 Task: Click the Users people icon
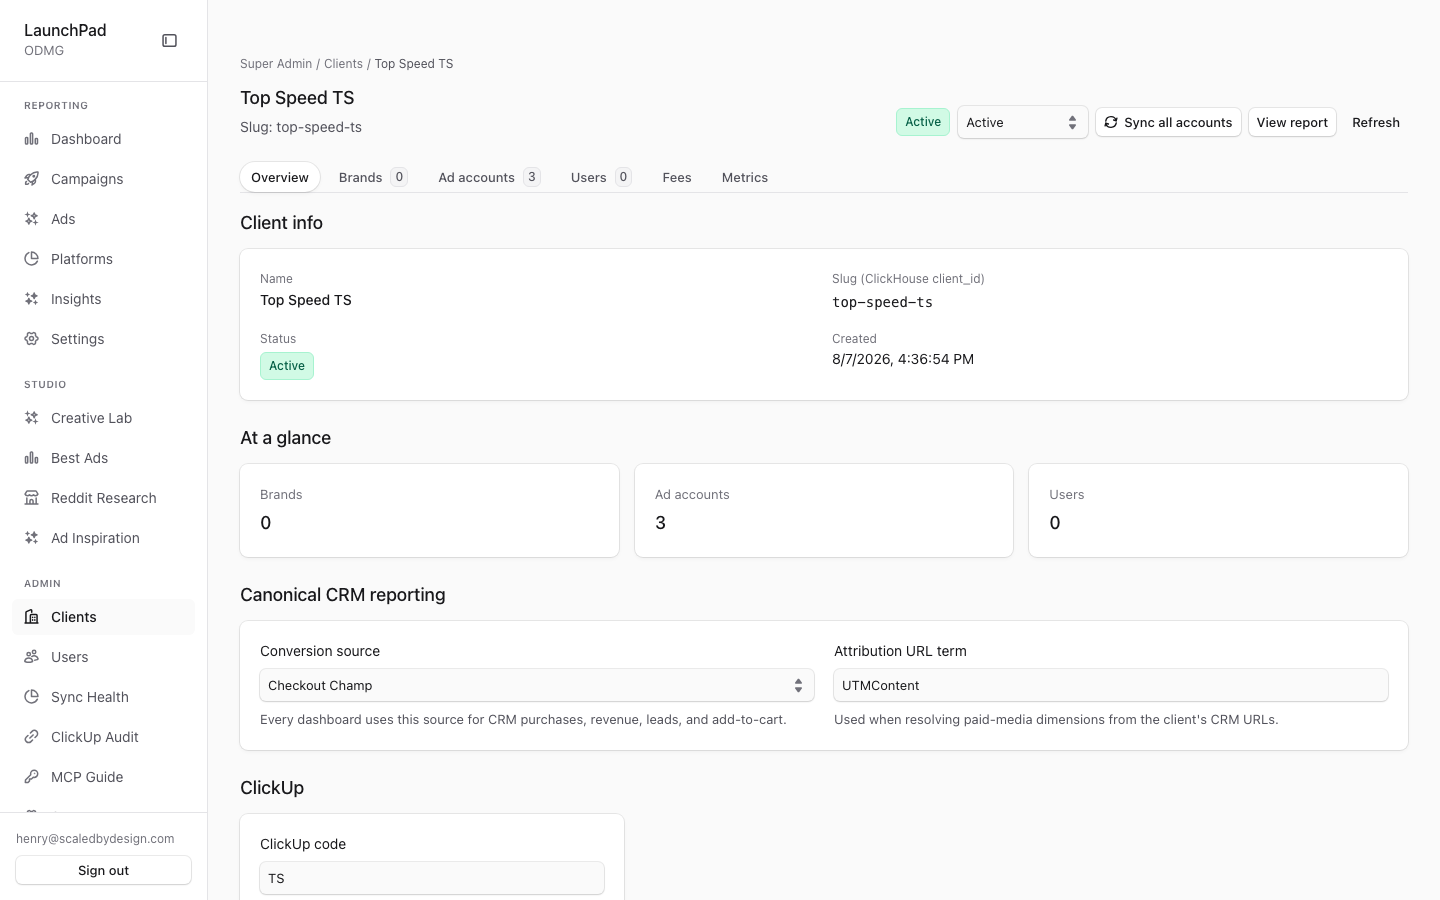[32, 657]
